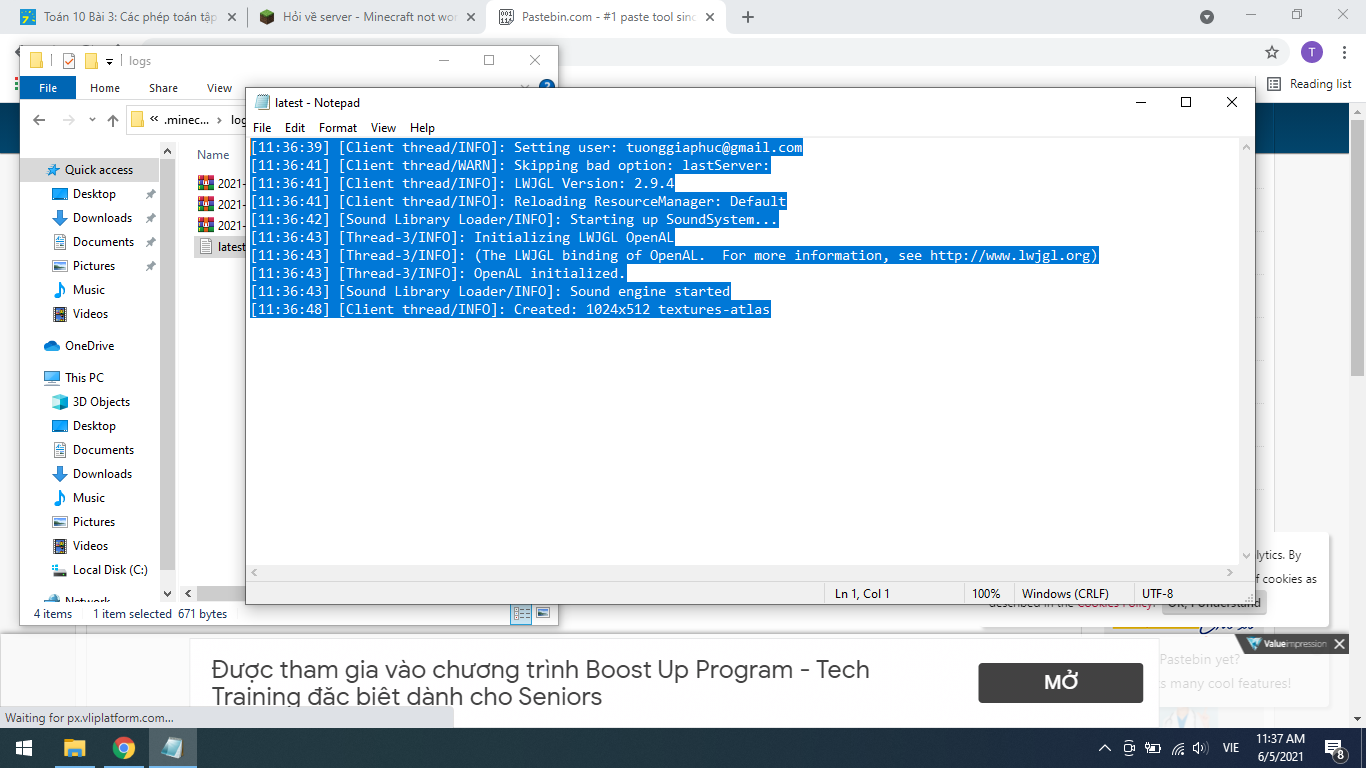The image size is (1366, 768).
Task: Open 3D Objects in Explorer sidebar
Action: 101,402
